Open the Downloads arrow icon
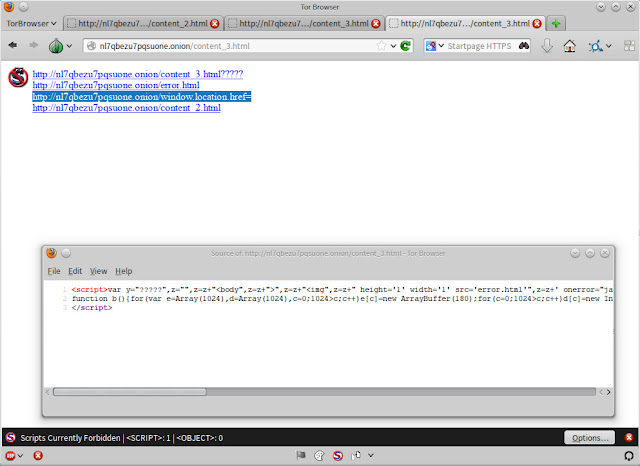This screenshot has height=466, width=640. click(x=547, y=46)
